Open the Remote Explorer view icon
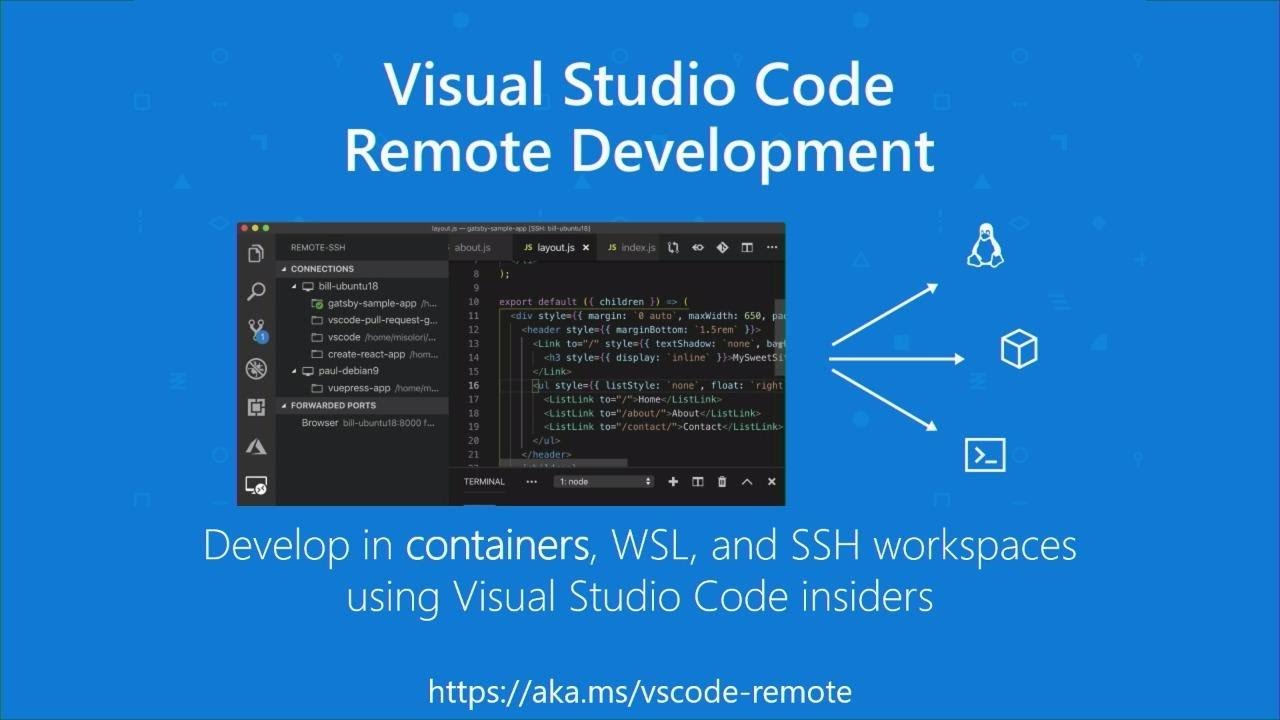The width and height of the screenshot is (1280, 720). [256, 486]
